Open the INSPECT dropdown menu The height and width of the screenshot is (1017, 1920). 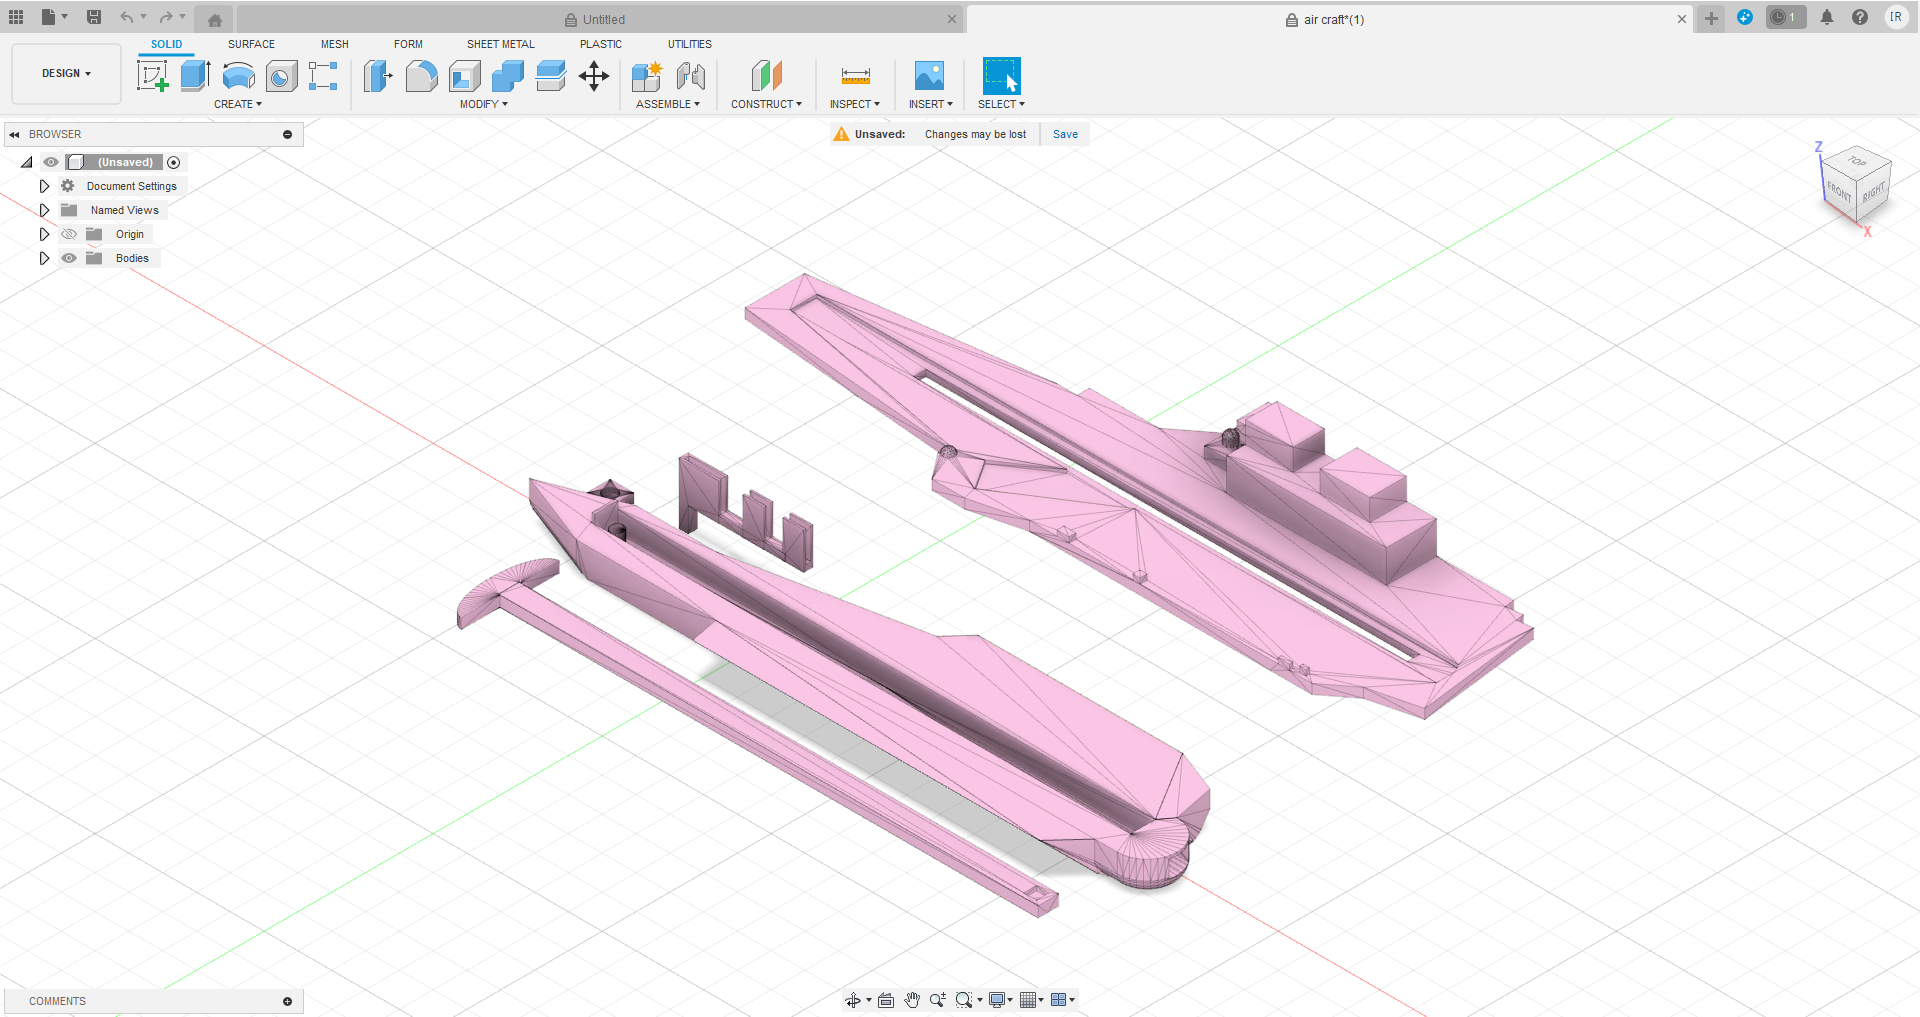click(855, 104)
